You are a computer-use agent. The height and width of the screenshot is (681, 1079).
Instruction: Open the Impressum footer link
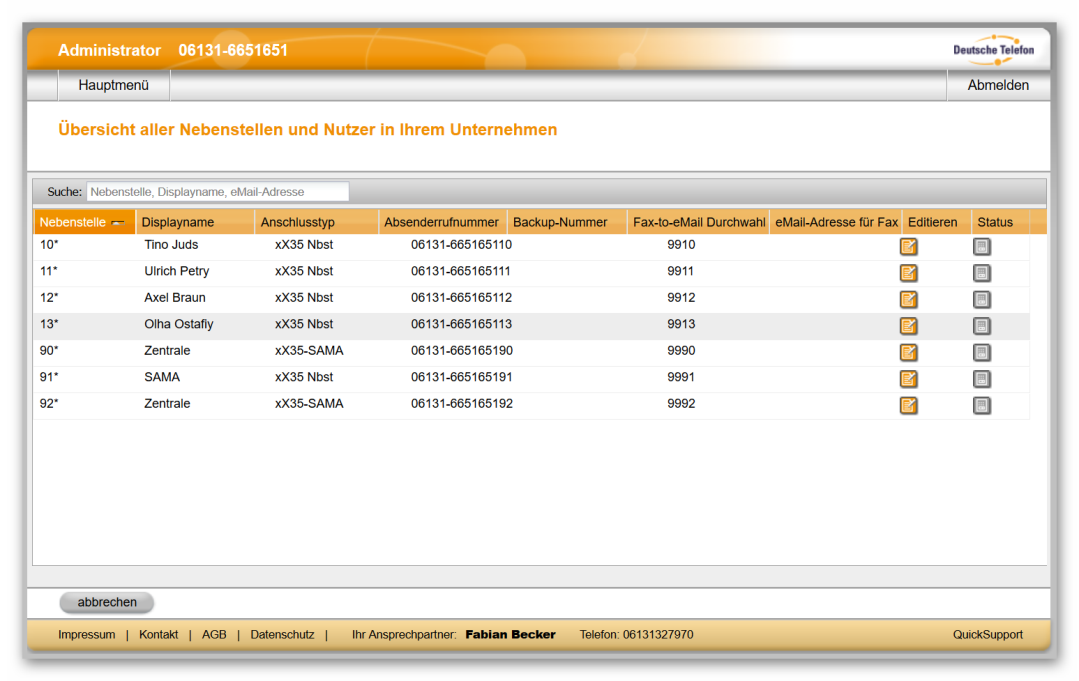86,635
